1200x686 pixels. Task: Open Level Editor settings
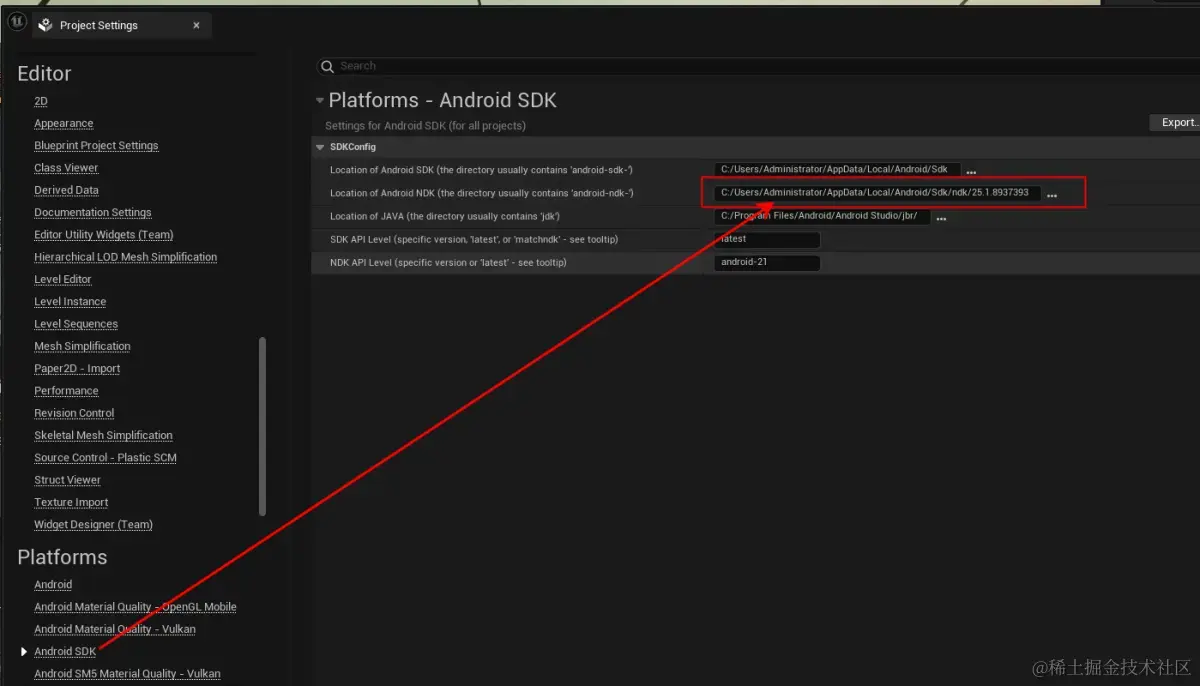click(63, 280)
